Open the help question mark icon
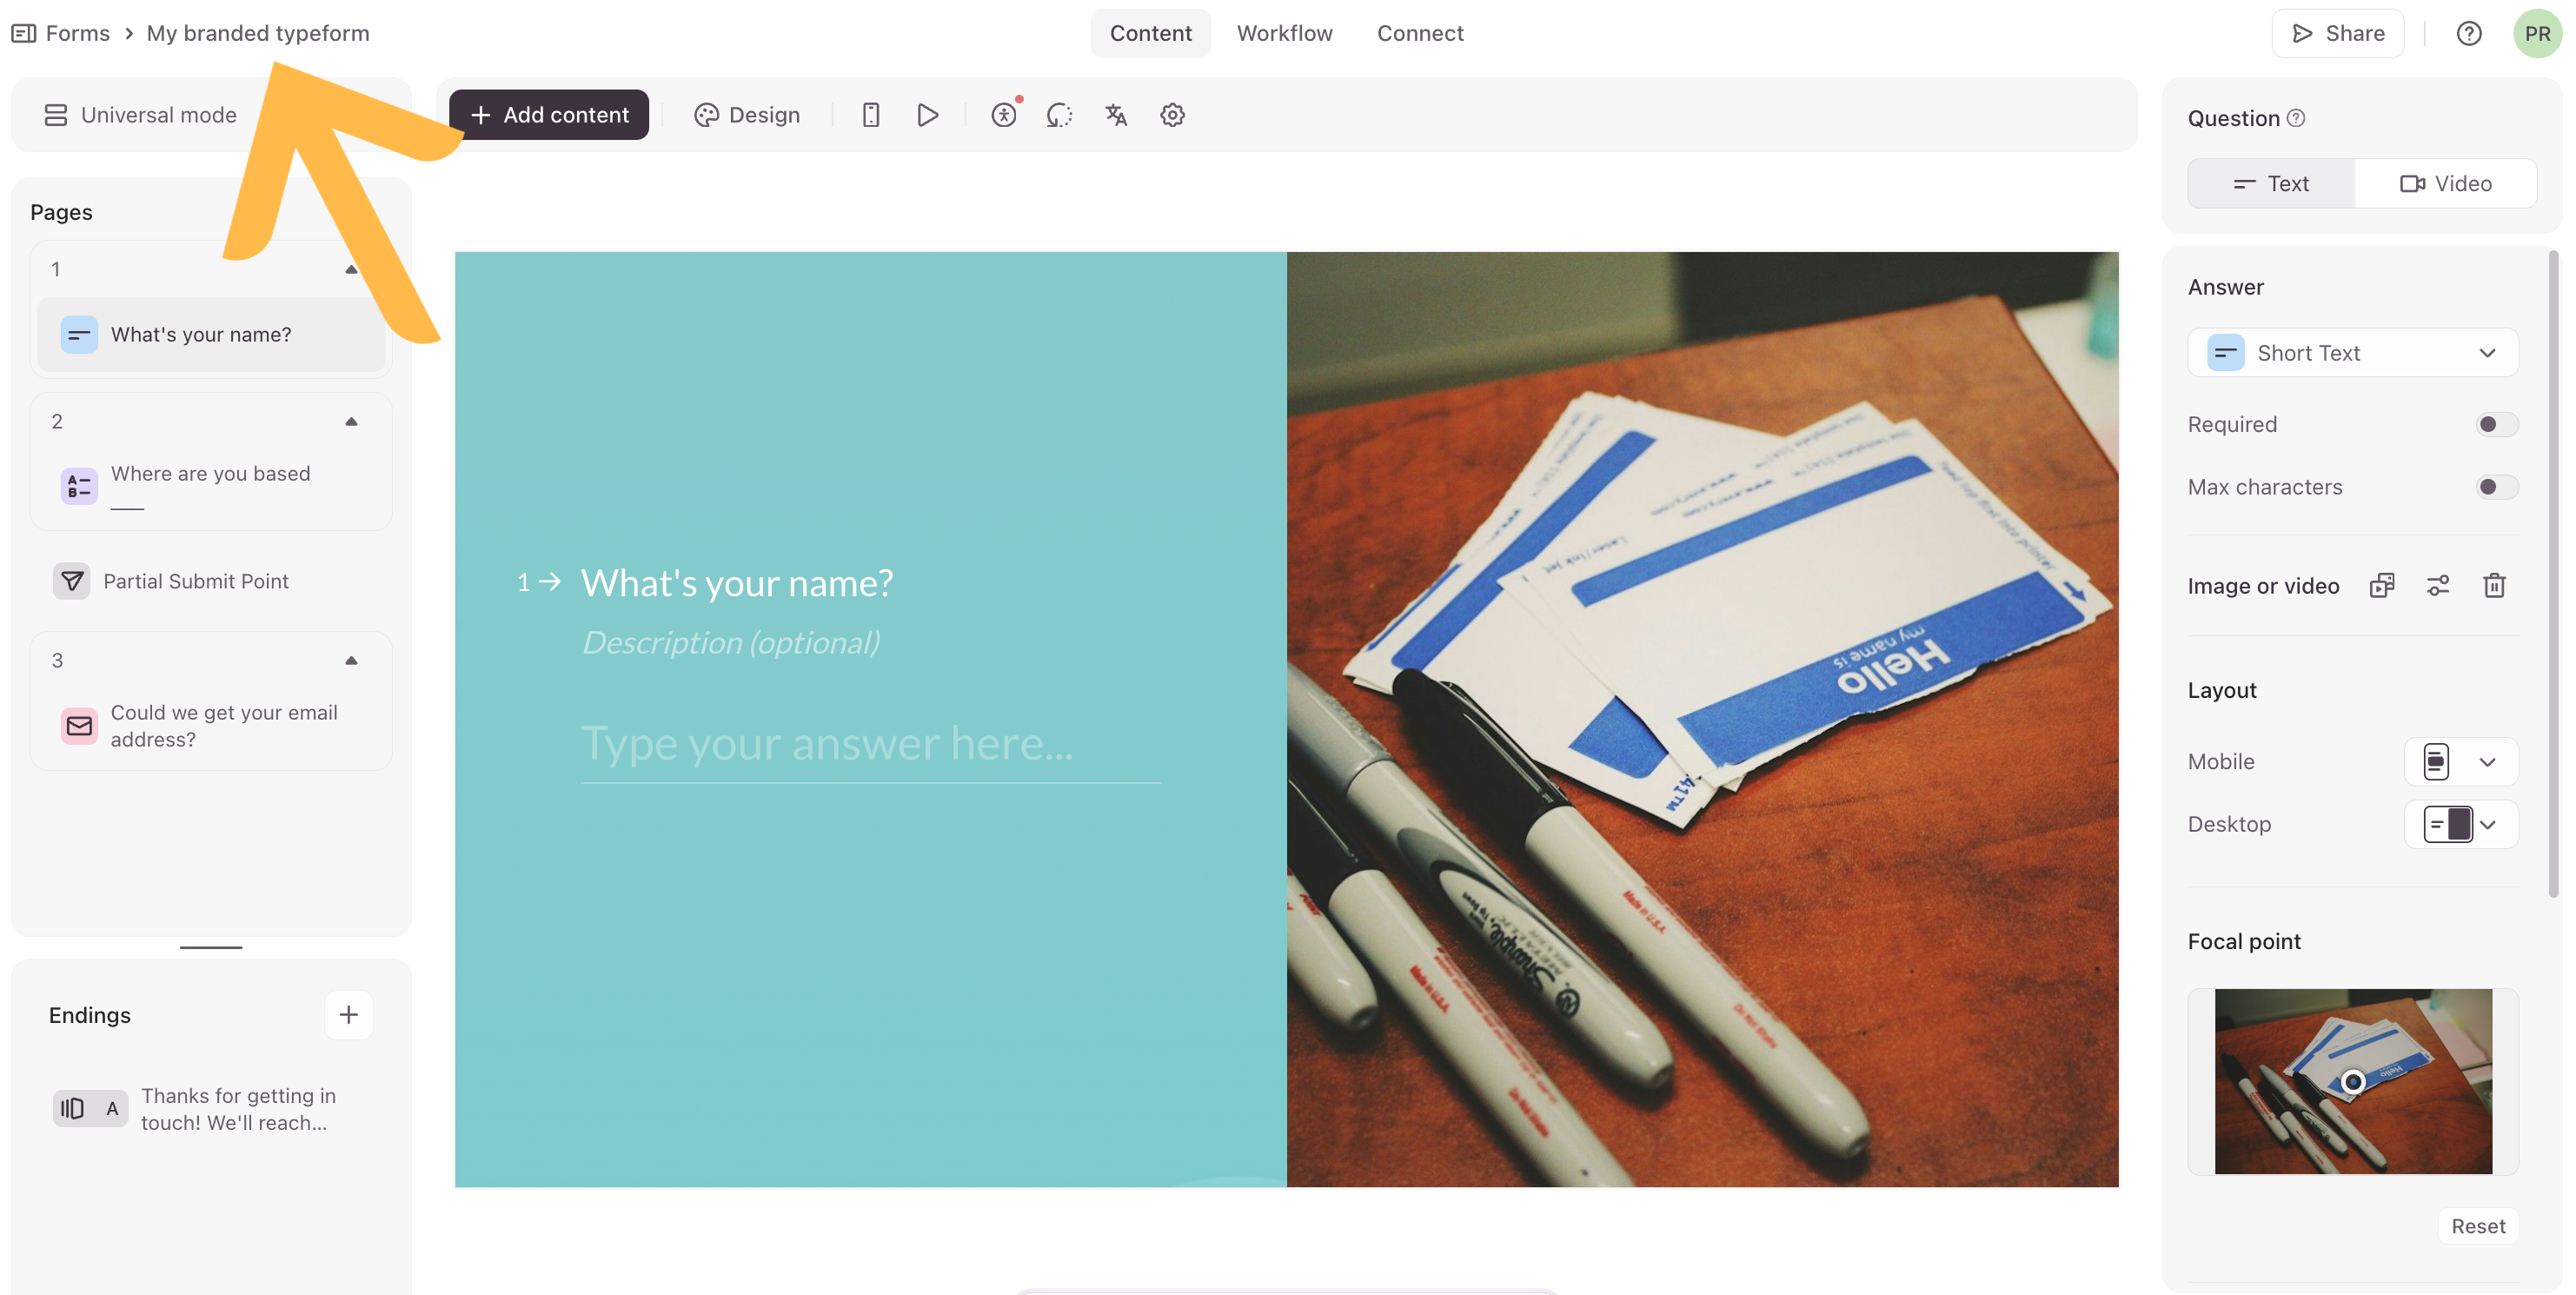The image size is (2576, 1295). [2468, 34]
